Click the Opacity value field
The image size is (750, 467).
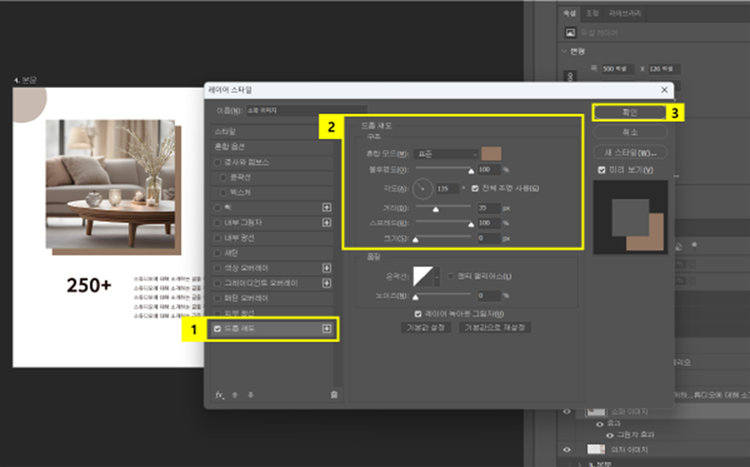pyautogui.click(x=489, y=169)
